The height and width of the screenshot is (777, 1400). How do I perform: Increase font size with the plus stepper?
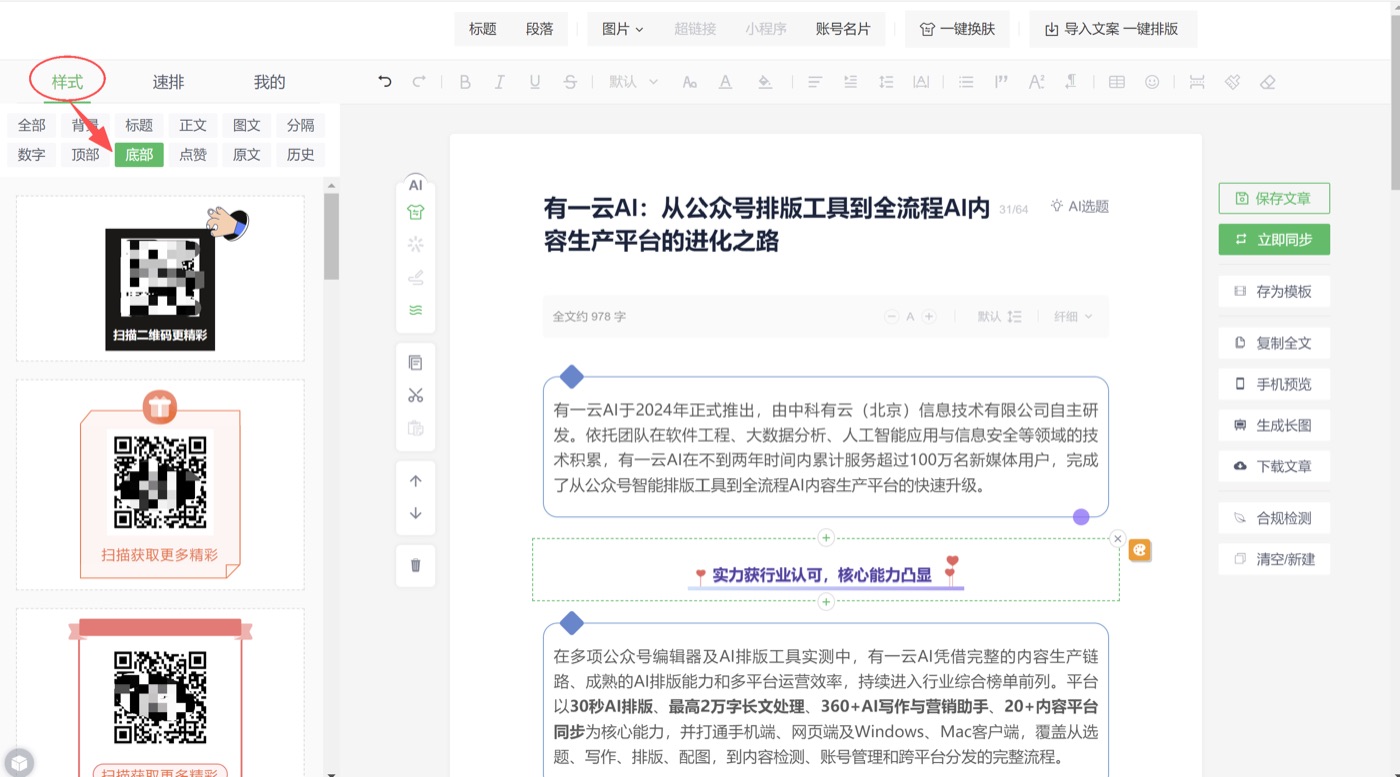[929, 316]
